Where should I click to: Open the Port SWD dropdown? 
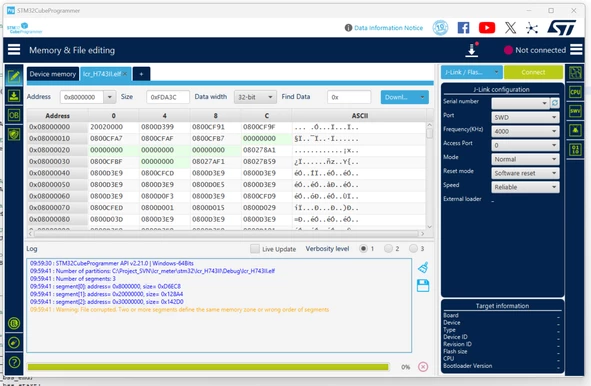[525, 117]
